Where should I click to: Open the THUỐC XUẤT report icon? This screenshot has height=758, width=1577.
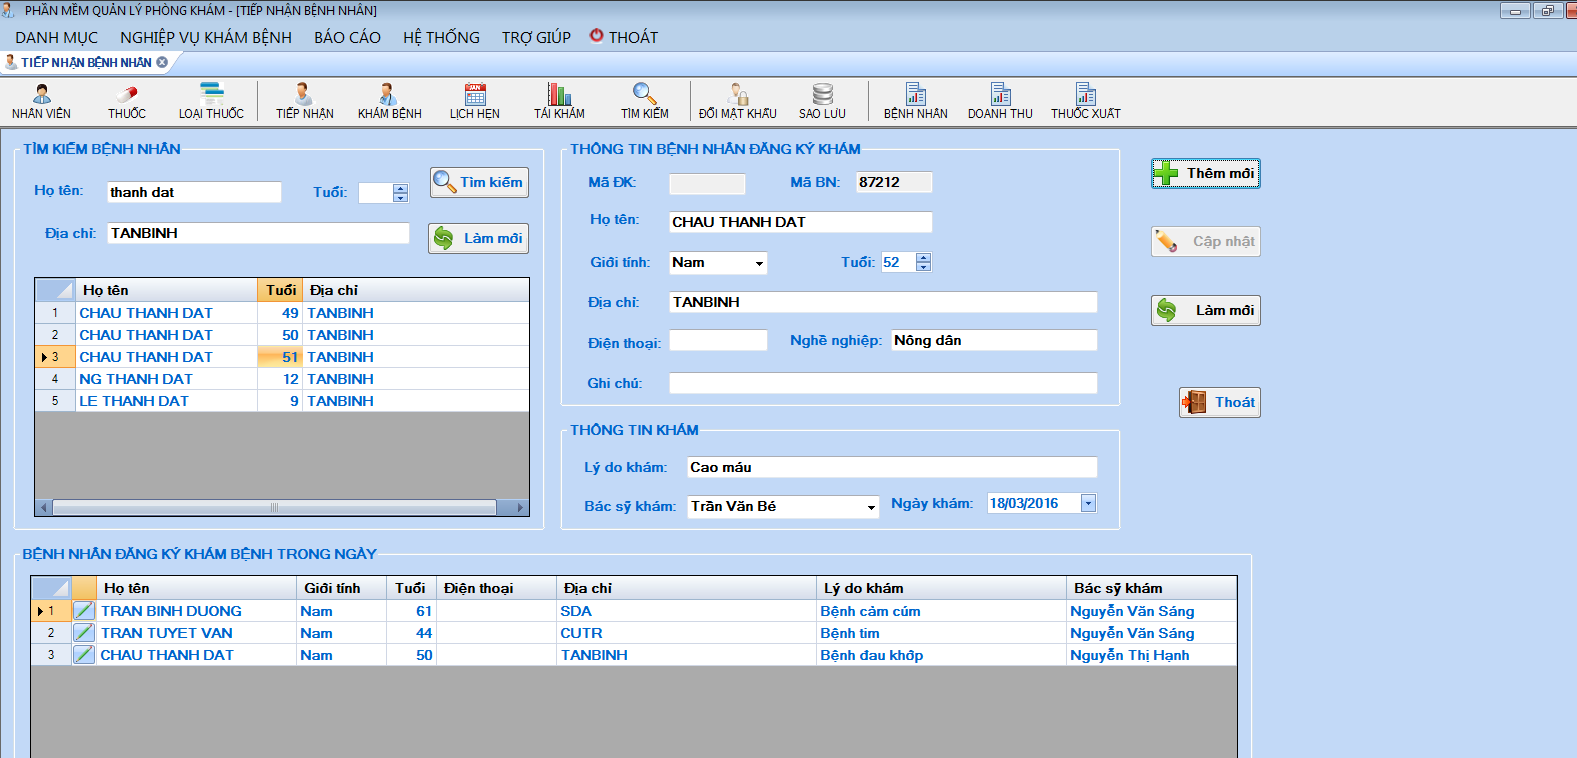(1086, 101)
